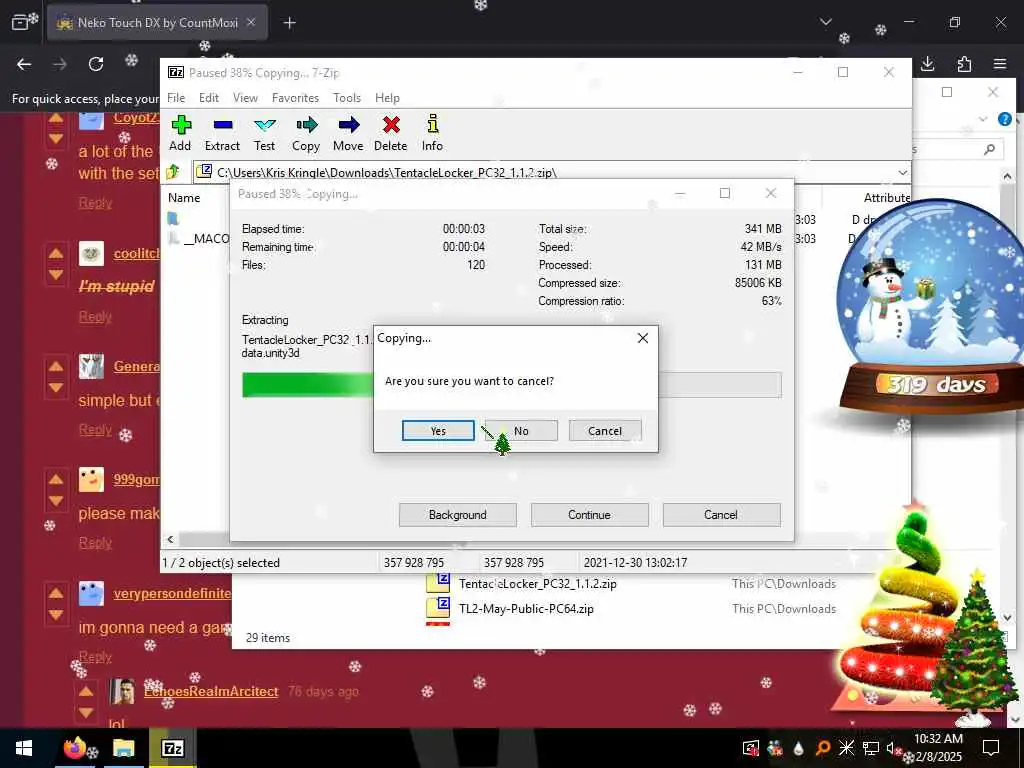
Task: Open the Favorites menu in 7-Zip
Action: tap(295, 98)
